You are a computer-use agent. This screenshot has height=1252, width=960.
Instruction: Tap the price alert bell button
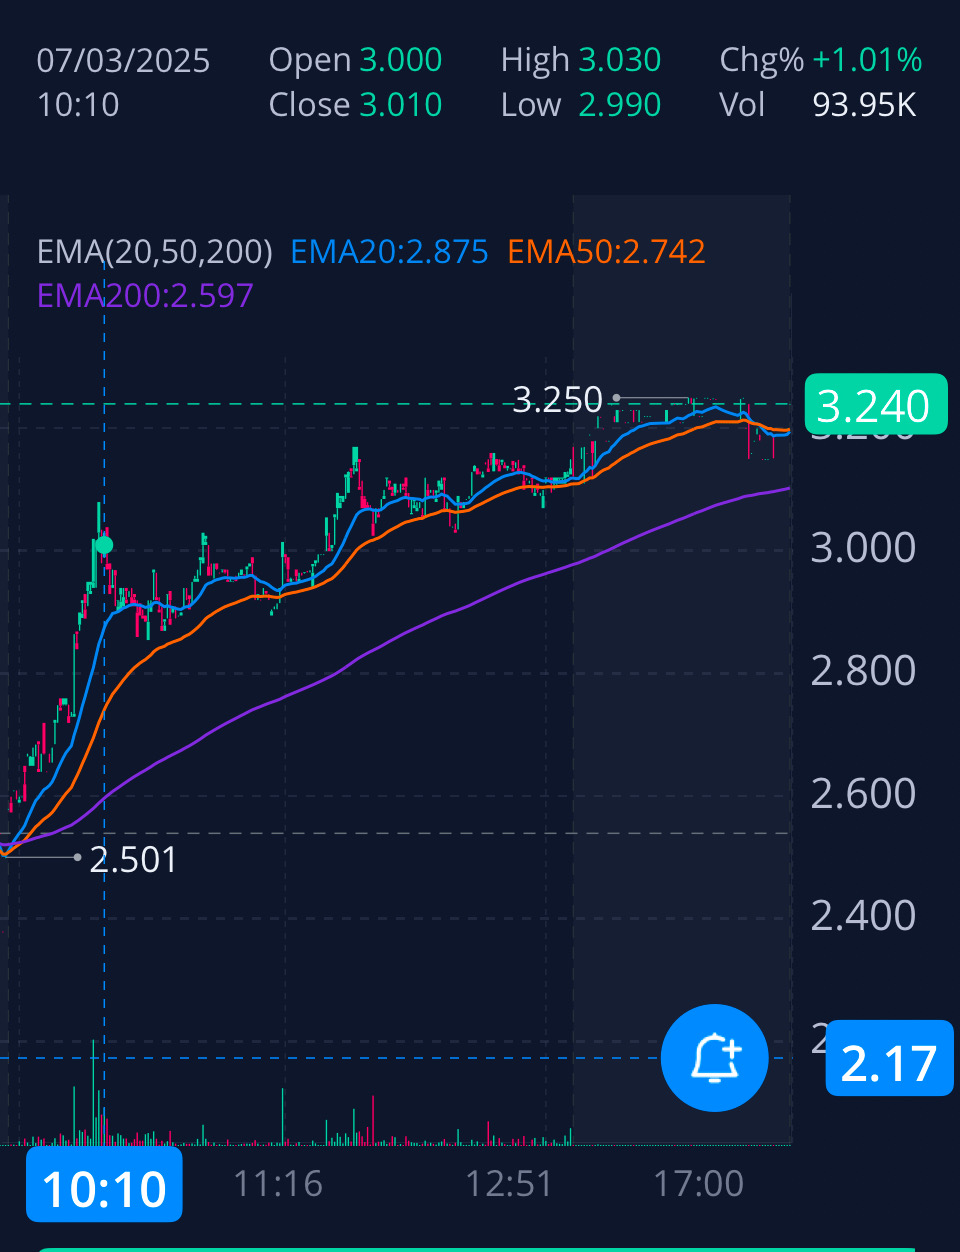(715, 1058)
